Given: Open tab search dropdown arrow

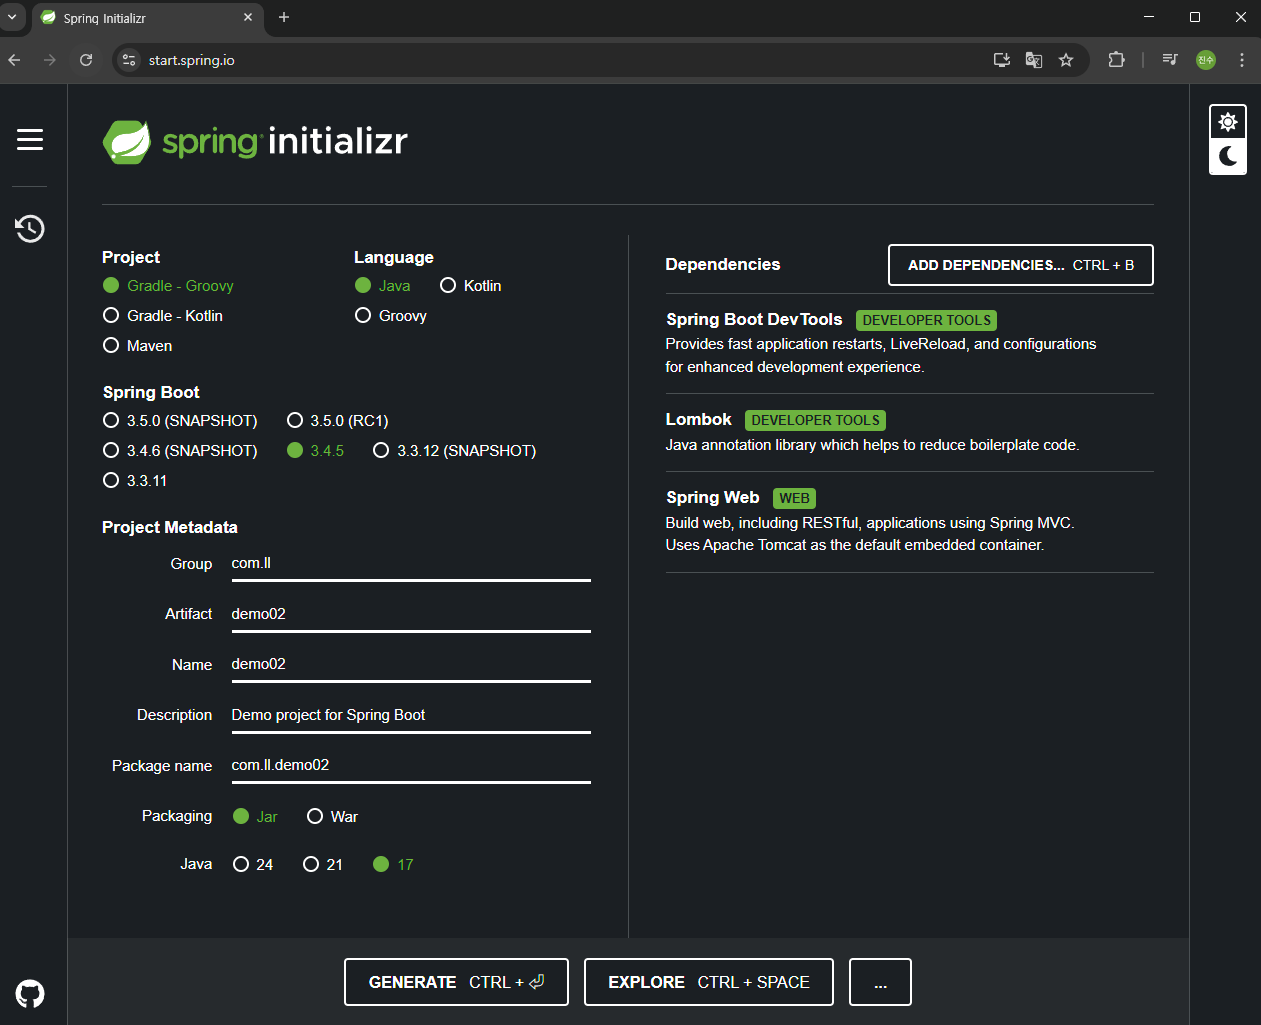Looking at the screenshot, I should point(12,17).
